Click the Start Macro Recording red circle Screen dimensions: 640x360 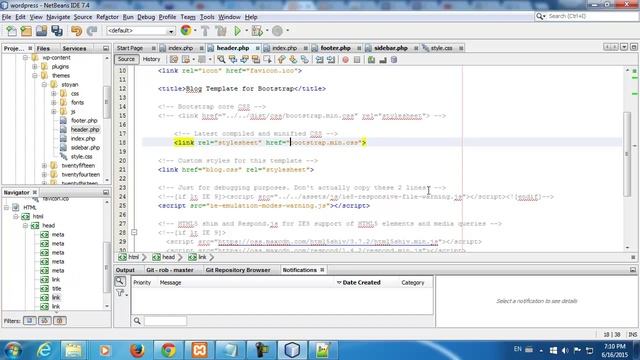(x=345, y=60)
